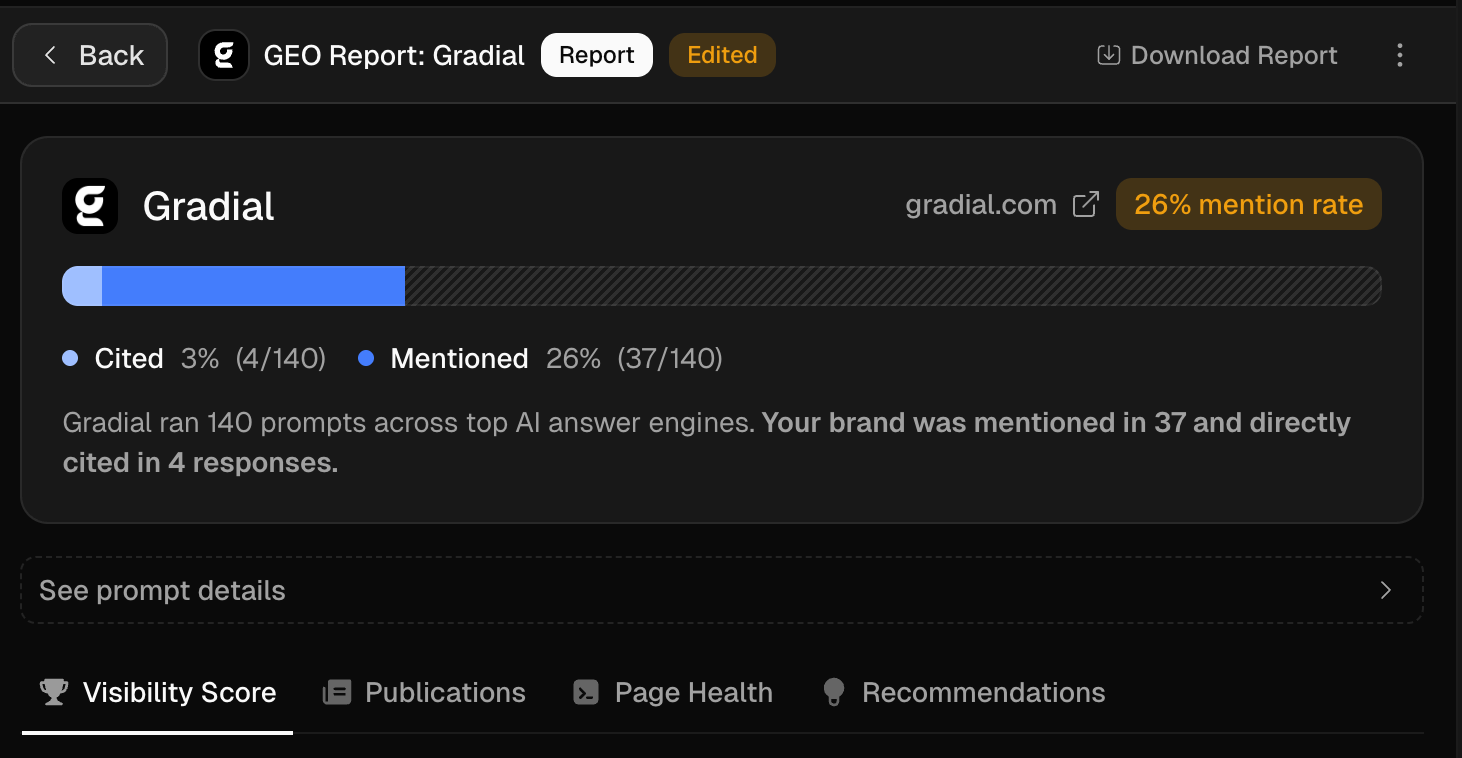Go back using the Back button
Viewport: 1462px width, 758px height.
pos(90,55)
